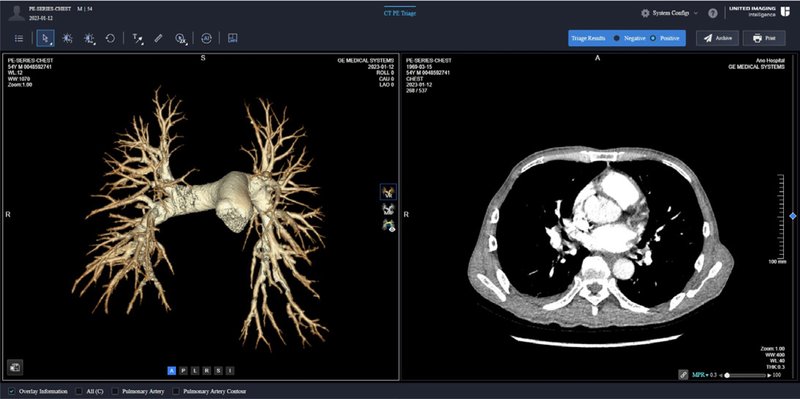Select Positive triage result radio
800x399 pixels.
(x=653, y=38)
